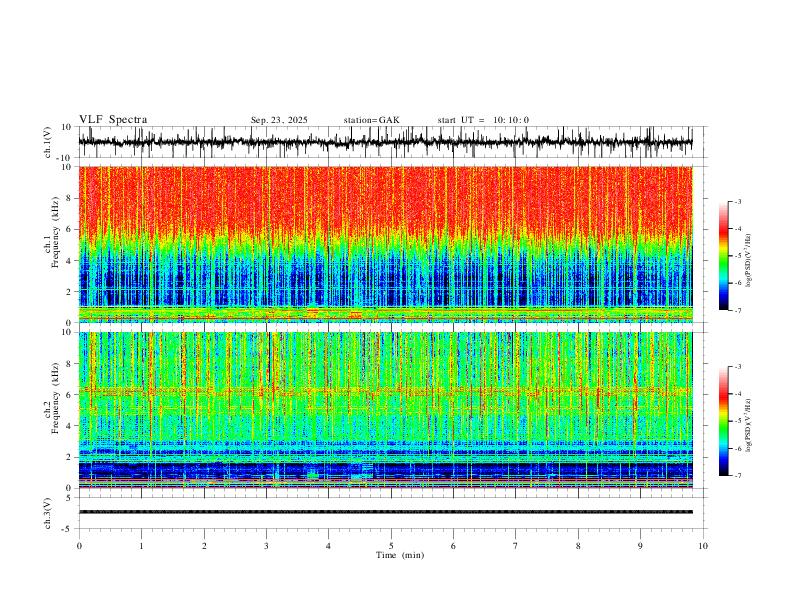Viewport: 792px width, 612px height.
Task: Click the "6" kHz tick on ch.2 axis
Action: coord(70,395)
